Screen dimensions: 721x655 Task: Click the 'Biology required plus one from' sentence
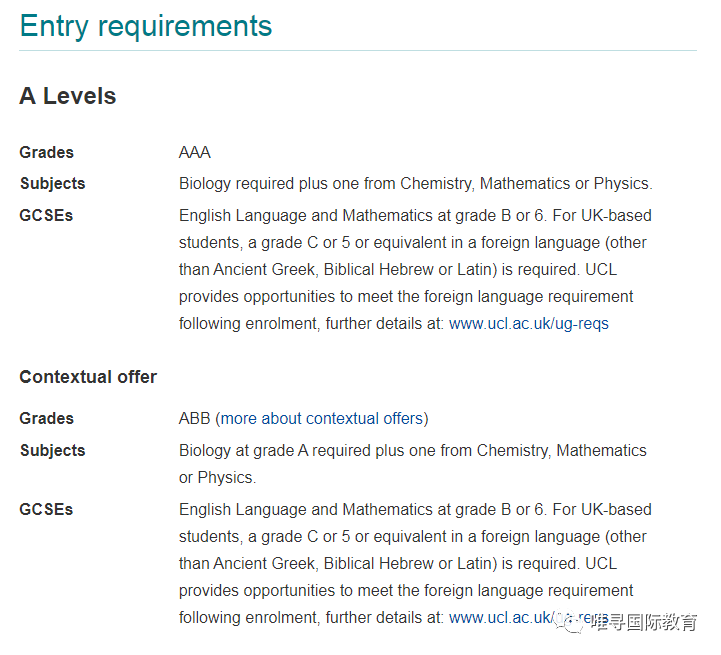pyautogui.click(x=416, y=184)
